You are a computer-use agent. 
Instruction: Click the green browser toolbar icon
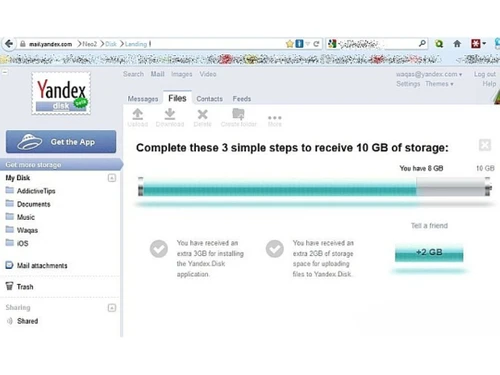pyautogui.click(x=439, y=44)
